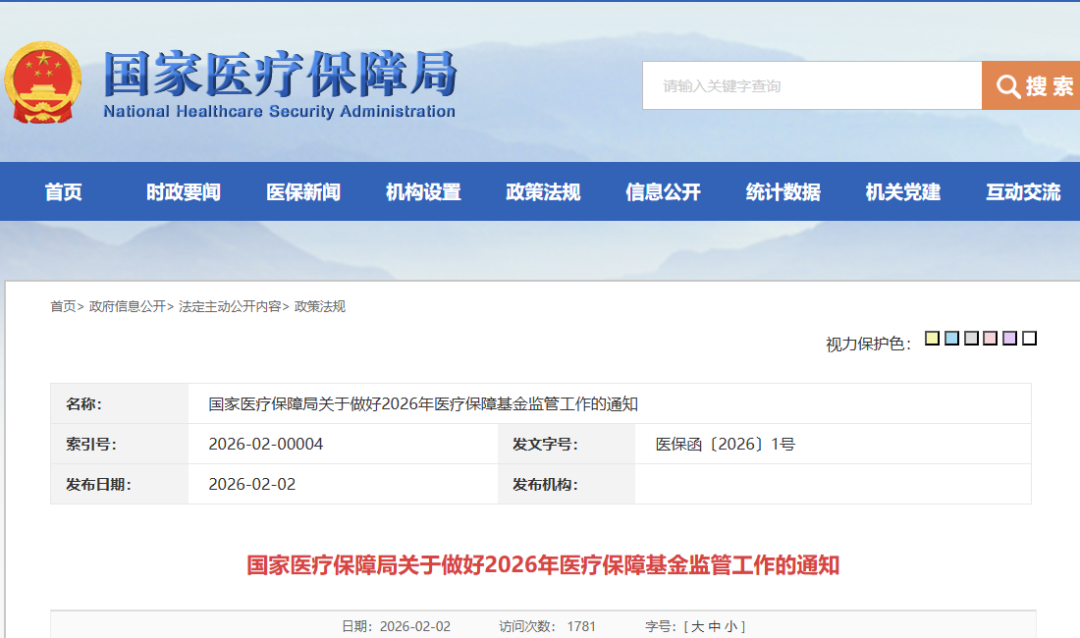
Task: Click the 政府信息公开 breadcrumb link
Action: 127,307
